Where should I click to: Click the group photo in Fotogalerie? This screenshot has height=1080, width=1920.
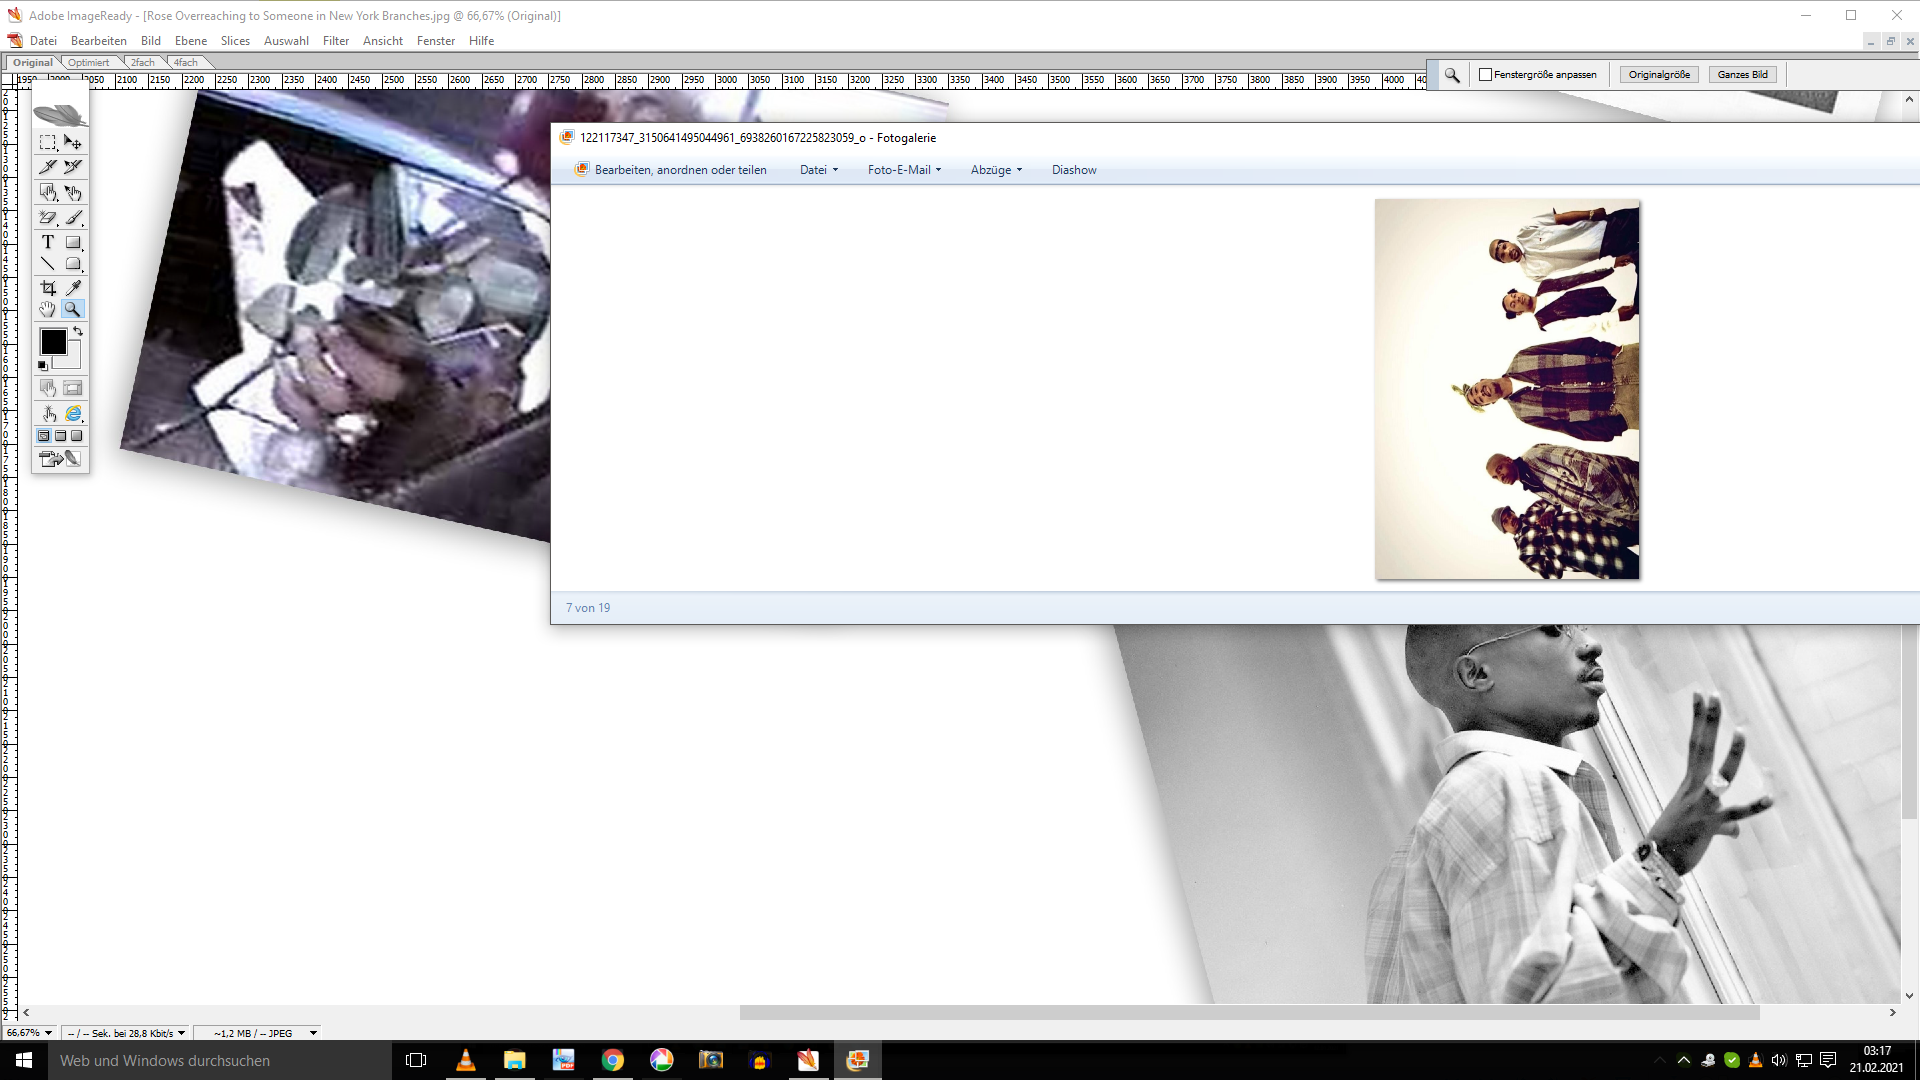point(1507,389)
